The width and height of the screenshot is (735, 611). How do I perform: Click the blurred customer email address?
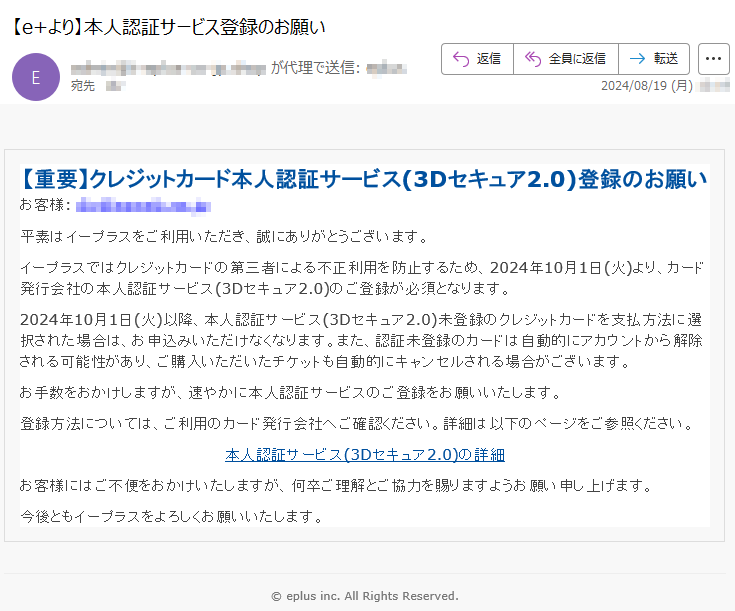pyautogui.click(x=143, y=206)
